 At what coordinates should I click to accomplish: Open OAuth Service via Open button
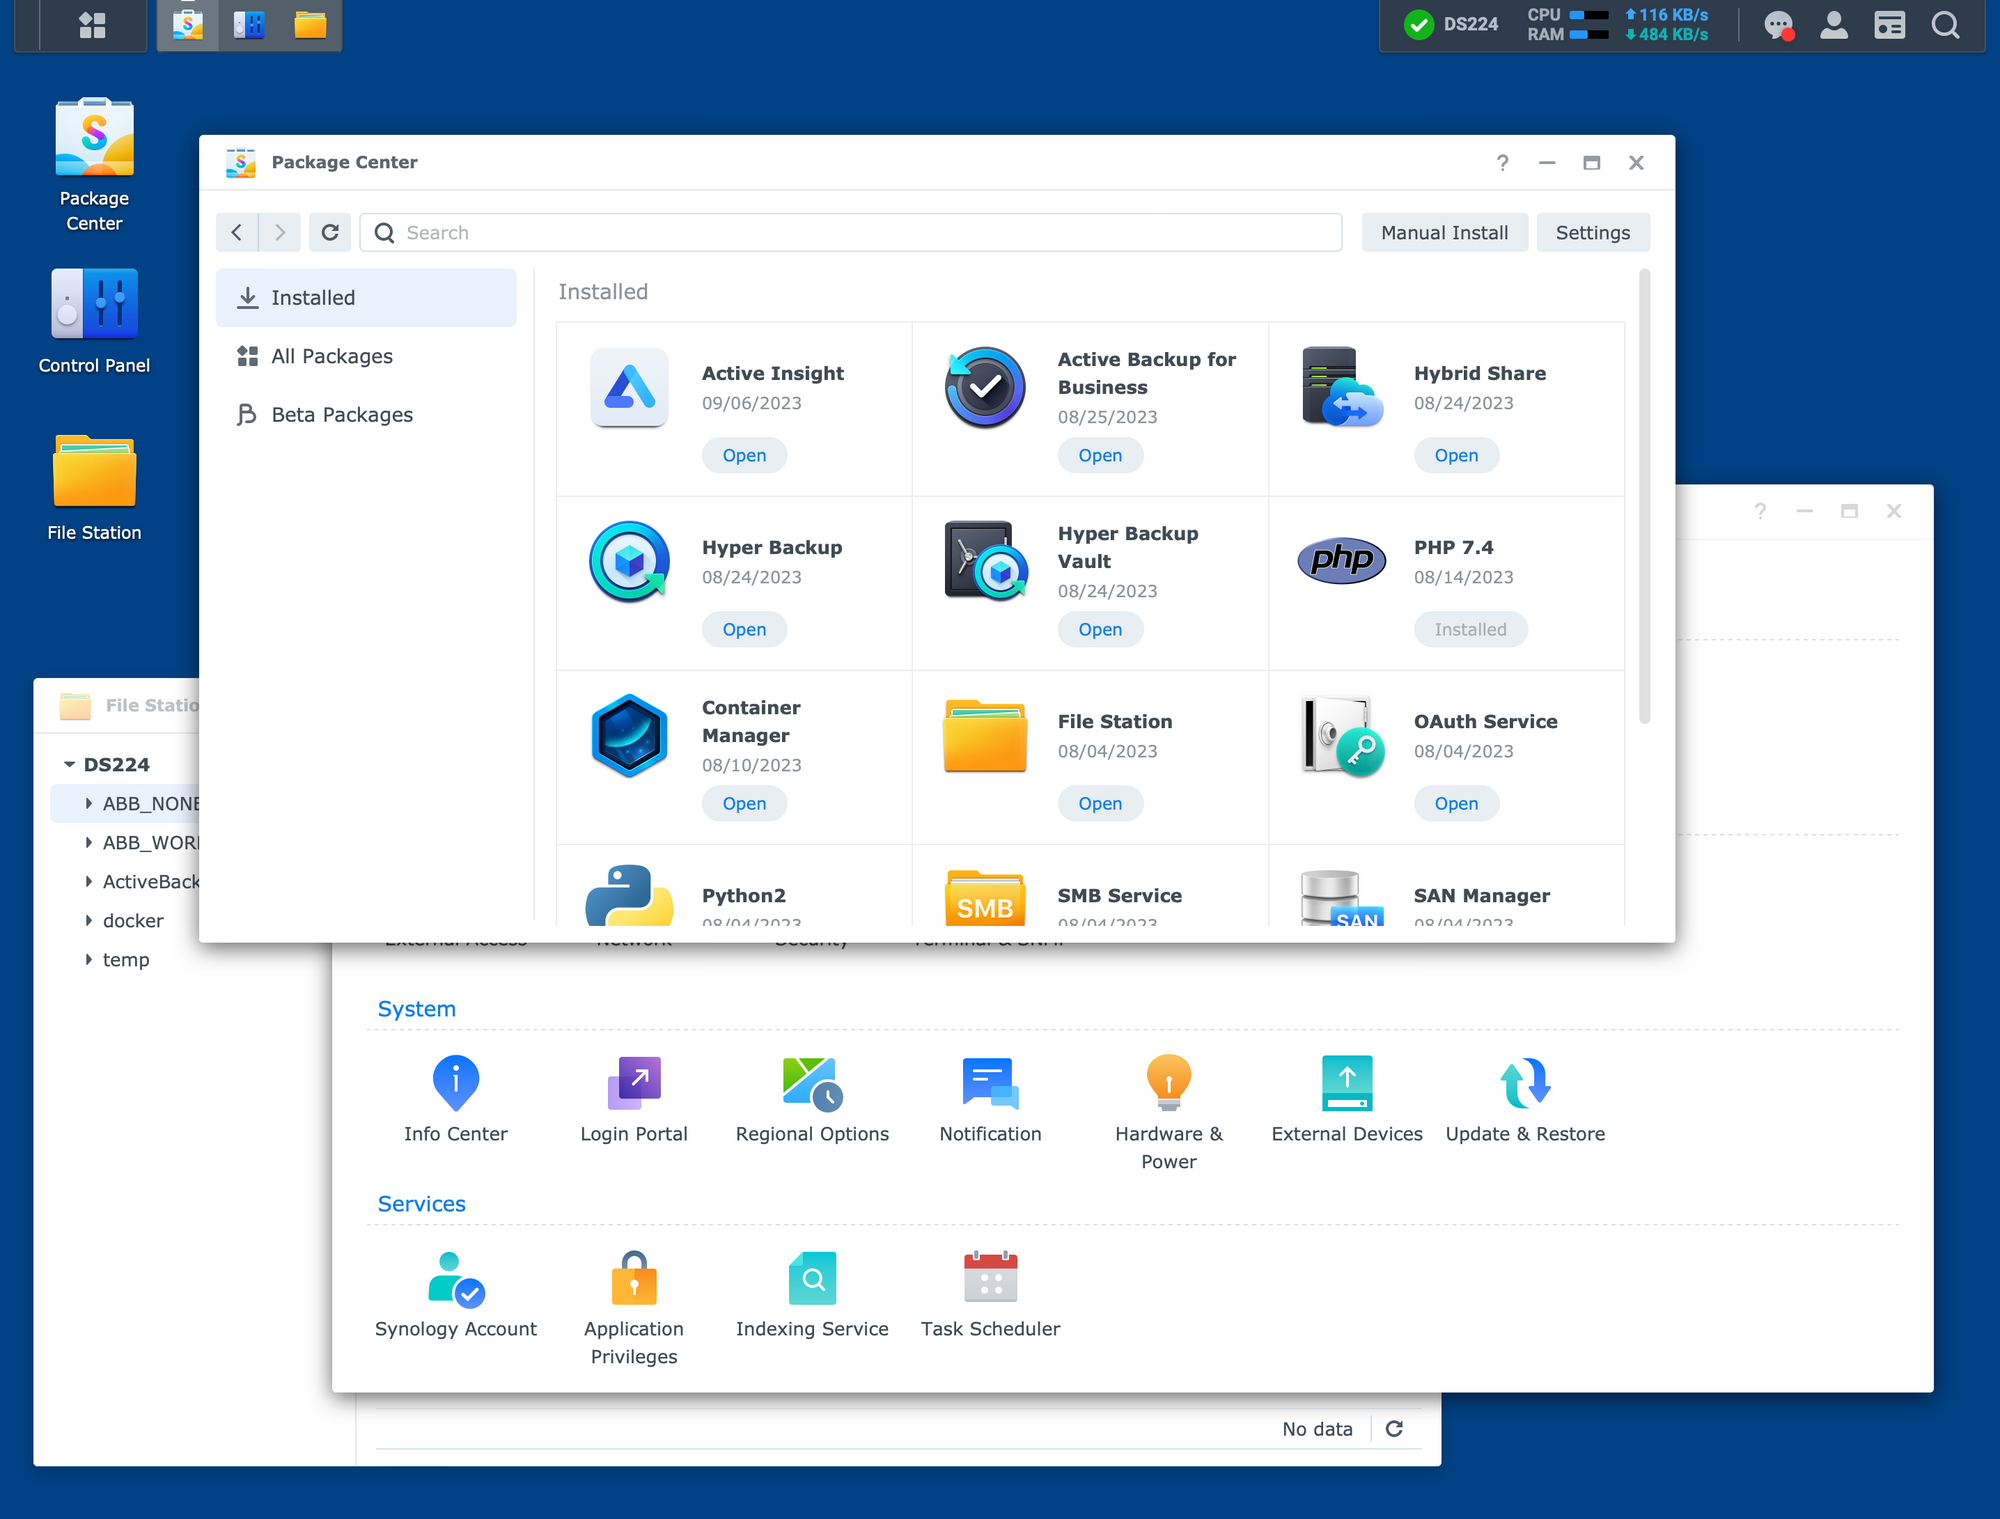[1456, 803]
